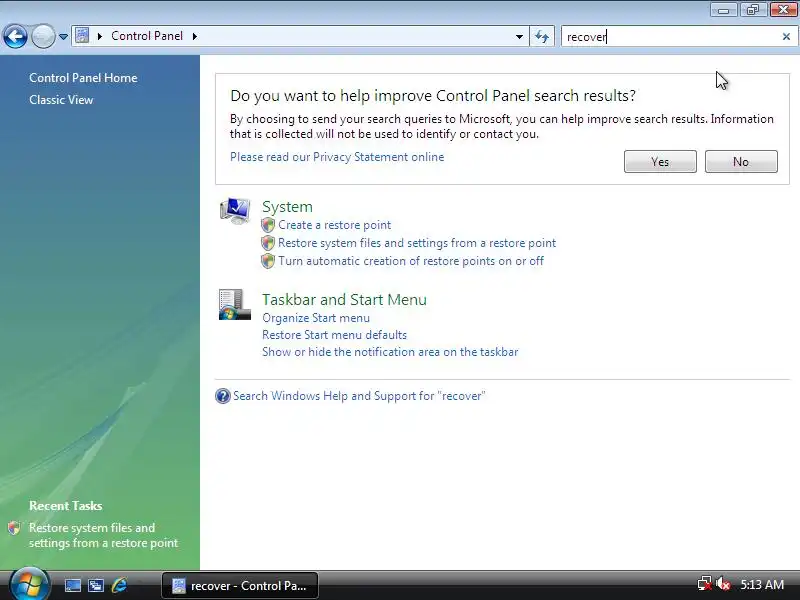Image resolution: width=800 pixels, height=600 pixels.
Task: Launch Internet Explorer from quick launch
Action: pyautogui.click(x=119, y=585)
